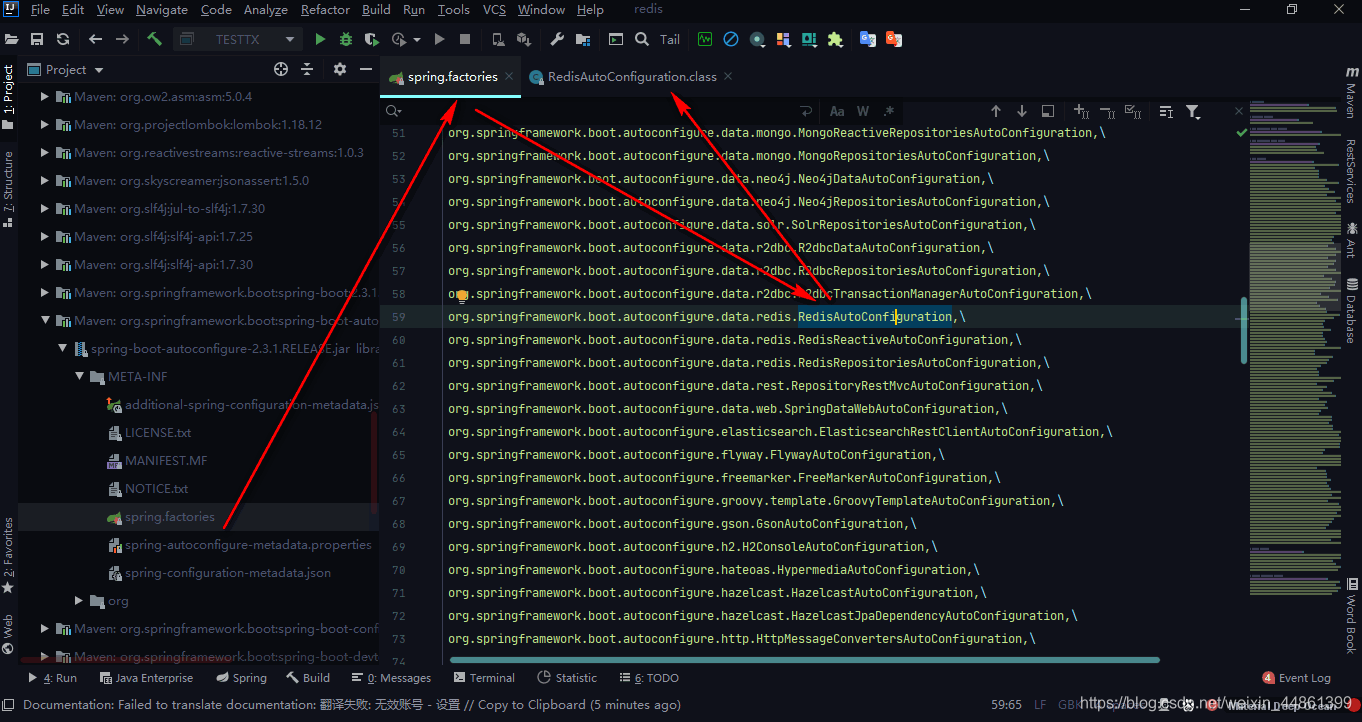The image size is (1362, 722).
Task: Click the red Translate icon
Action: click(893, 39)
